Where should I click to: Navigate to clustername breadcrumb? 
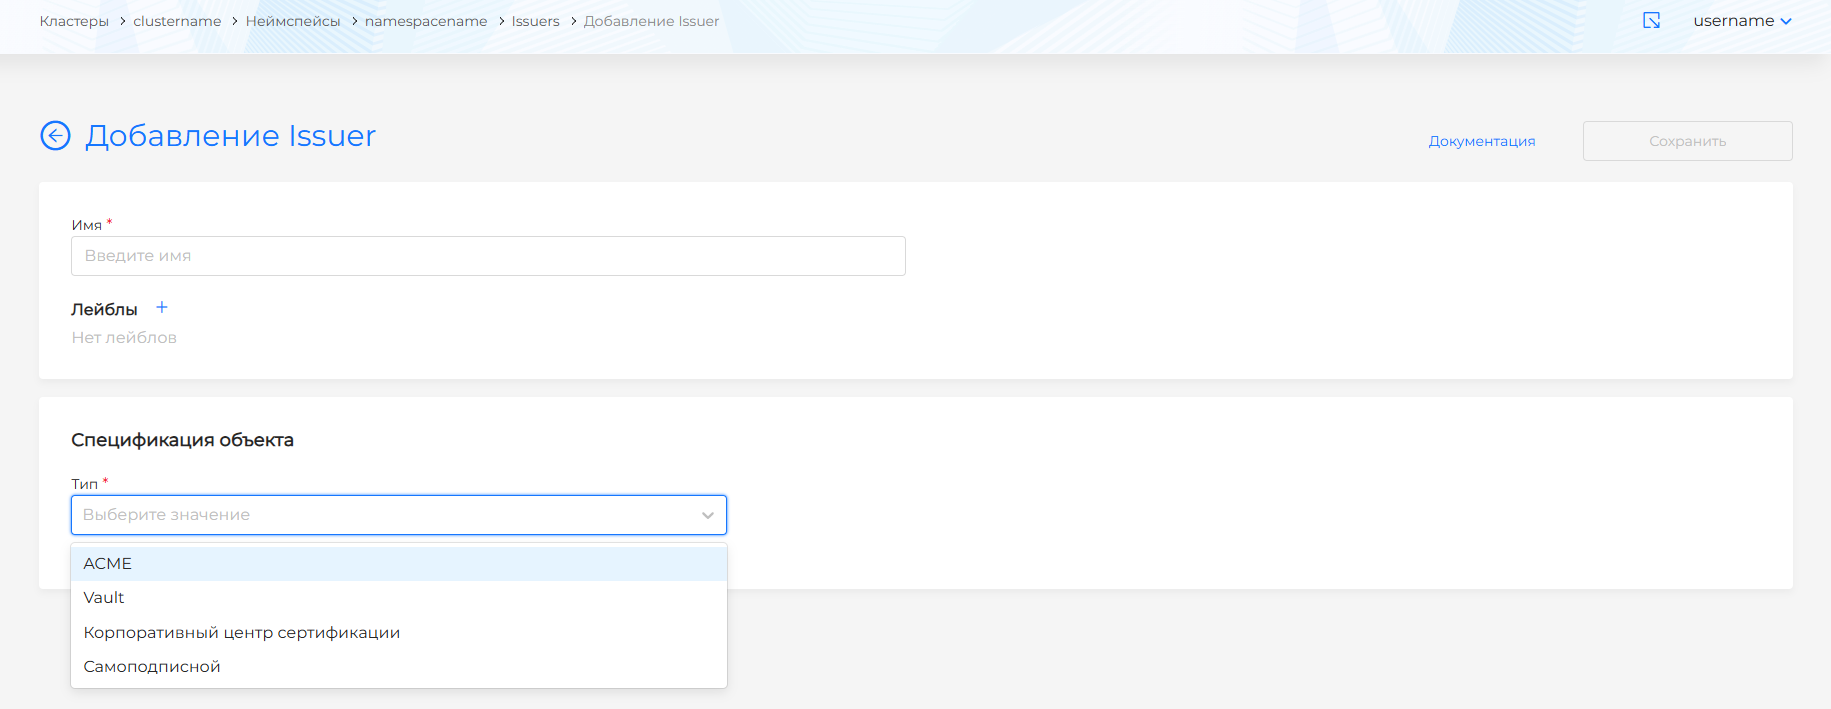177,21
